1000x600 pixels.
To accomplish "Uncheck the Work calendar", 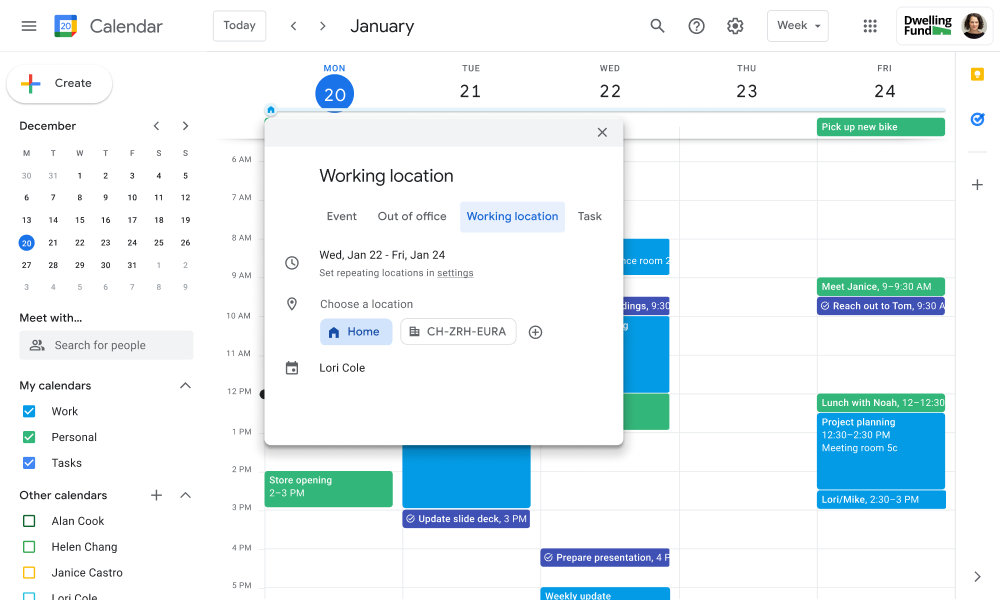I will (27, 411).
